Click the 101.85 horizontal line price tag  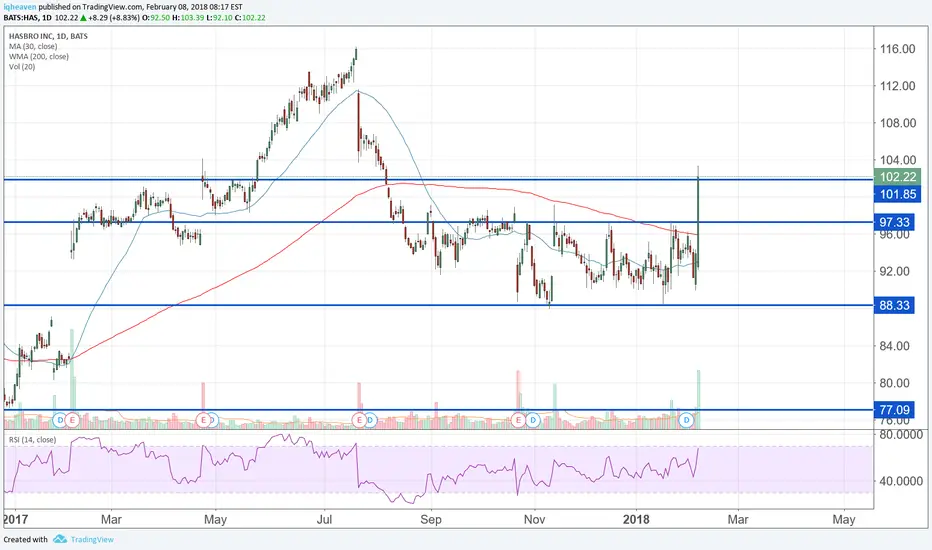pos(898,194)
